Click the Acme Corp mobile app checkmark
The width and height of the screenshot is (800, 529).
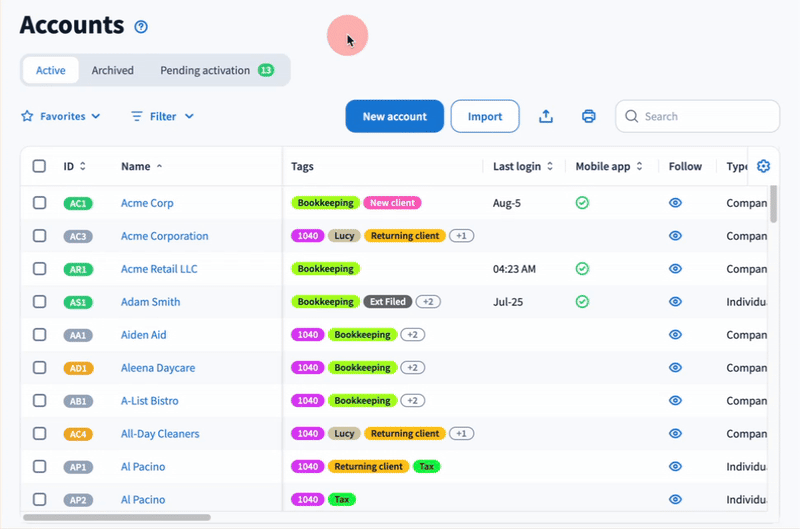coord(582,203)
